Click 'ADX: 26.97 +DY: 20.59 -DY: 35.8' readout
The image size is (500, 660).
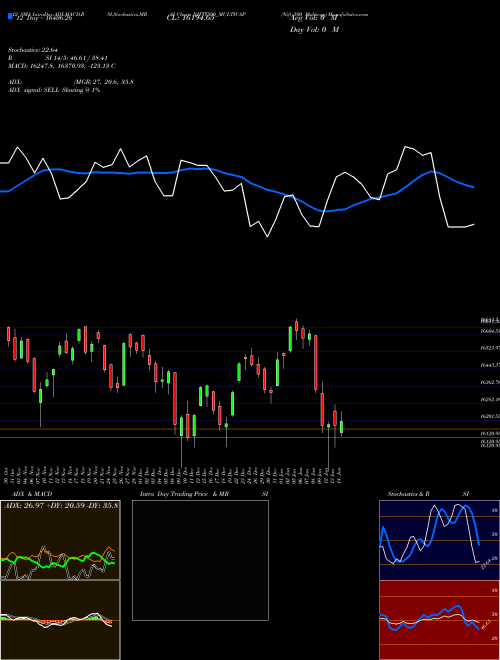(x=61, y=505)
